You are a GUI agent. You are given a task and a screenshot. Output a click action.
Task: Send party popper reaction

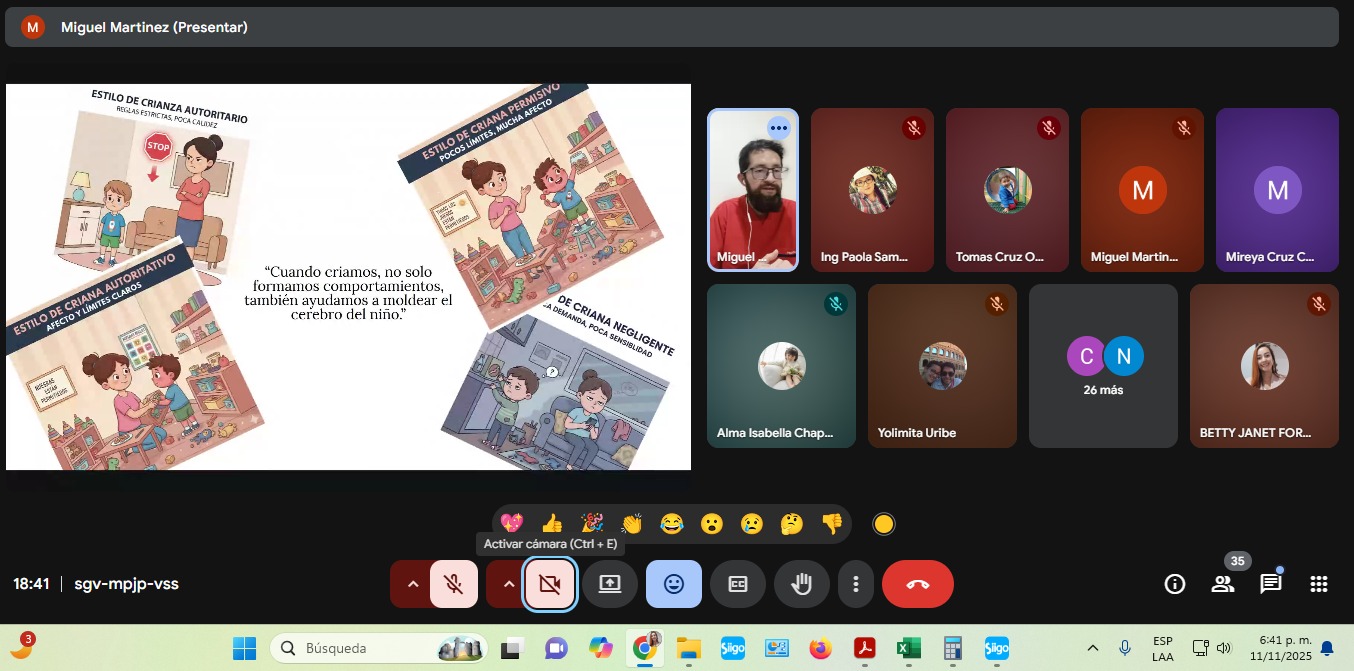click(x=592, y=523)
